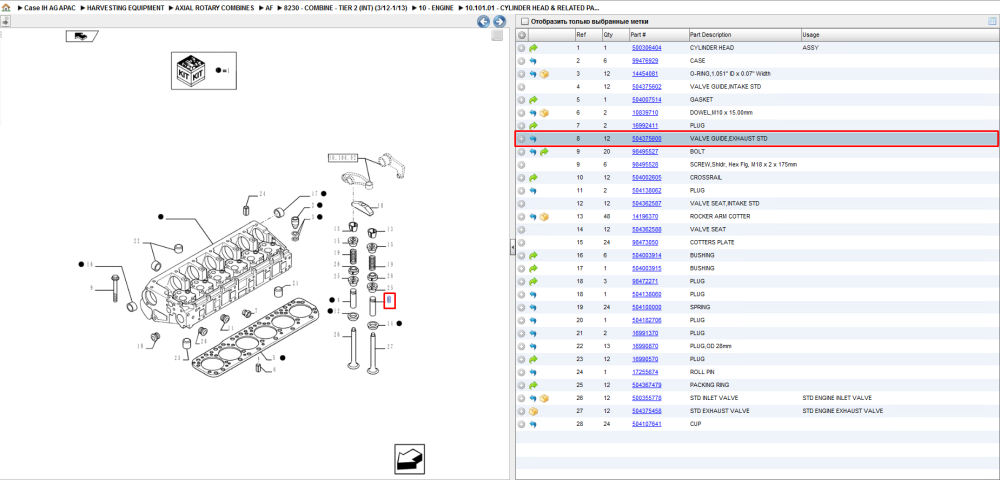Click the blue arrow icon for CUP row
1000x480 pixels.
click(533, 424)
